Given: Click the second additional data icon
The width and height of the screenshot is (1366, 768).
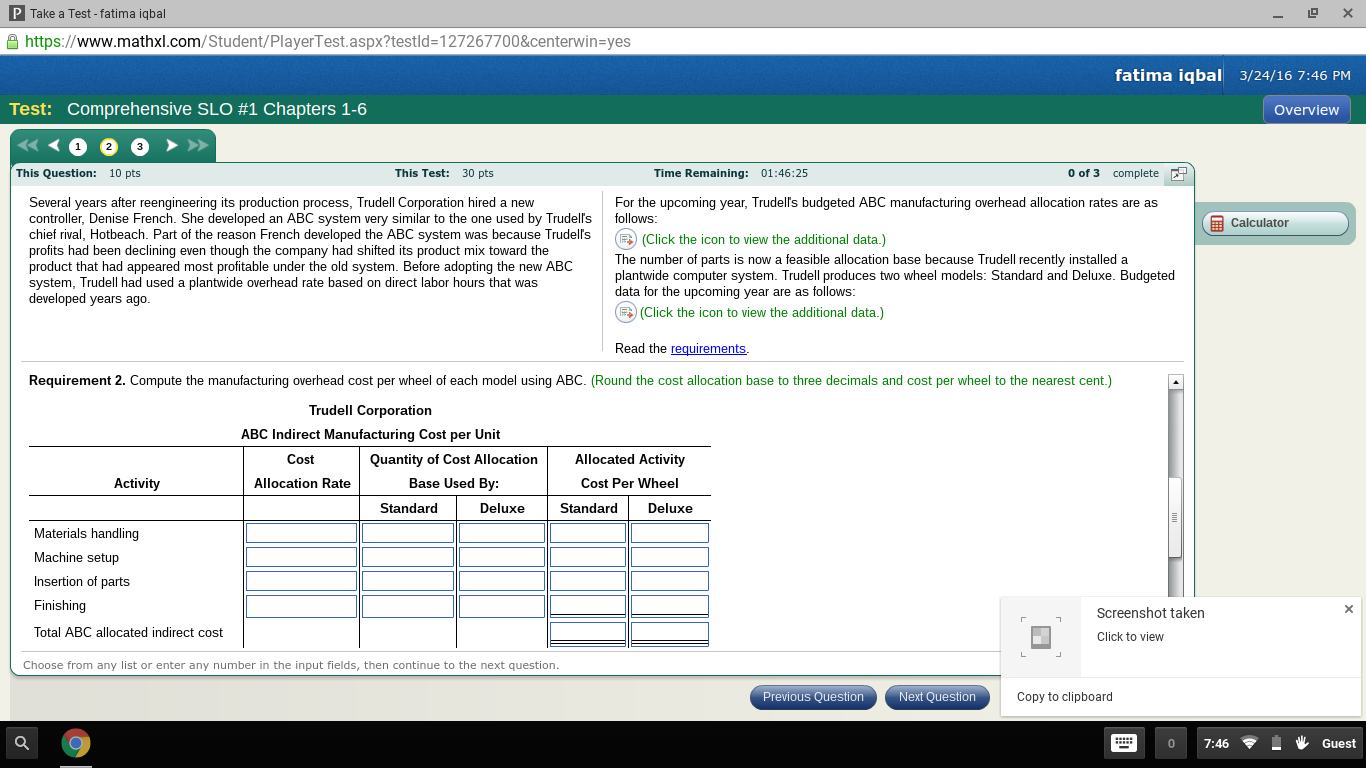Looking at the screenshot, I should [x=625, y=312].
